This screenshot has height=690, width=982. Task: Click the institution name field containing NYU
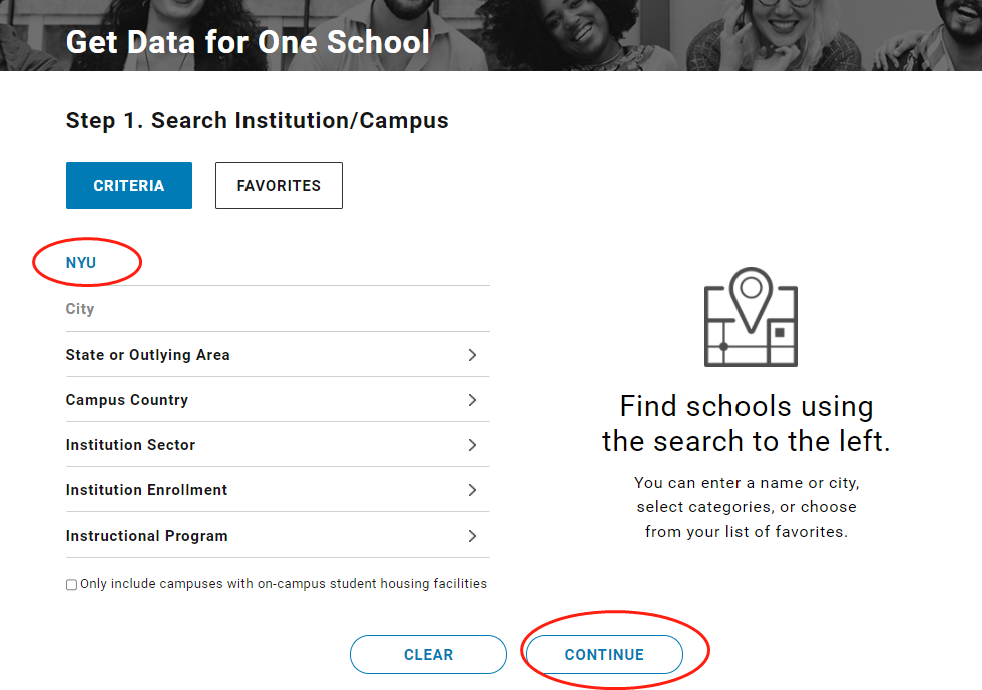pos(270,263)
